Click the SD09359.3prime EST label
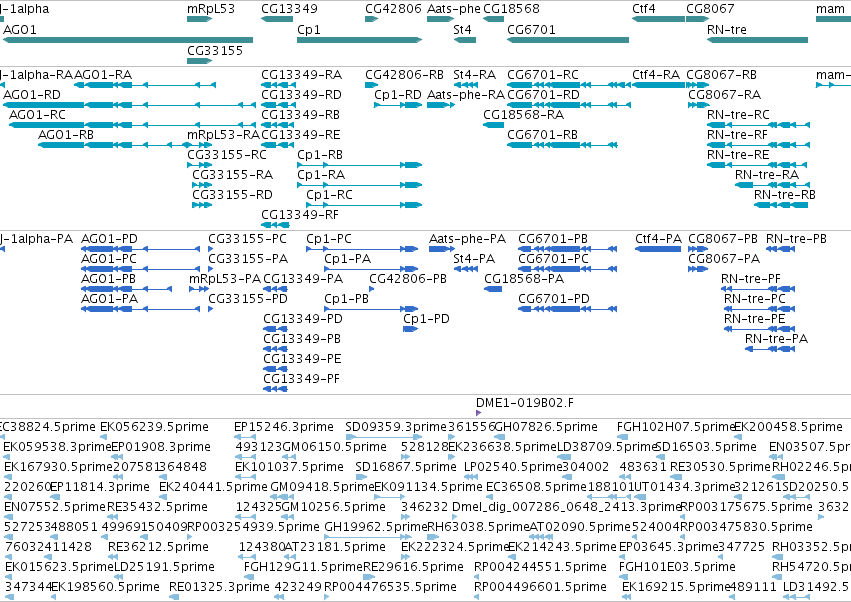851x602 pixels. pos(396,427)
